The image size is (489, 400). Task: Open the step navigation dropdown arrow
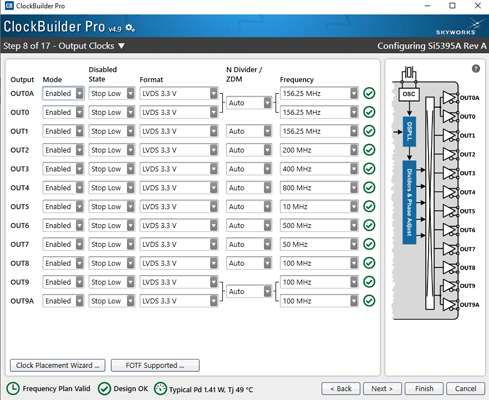click(122, 46)
